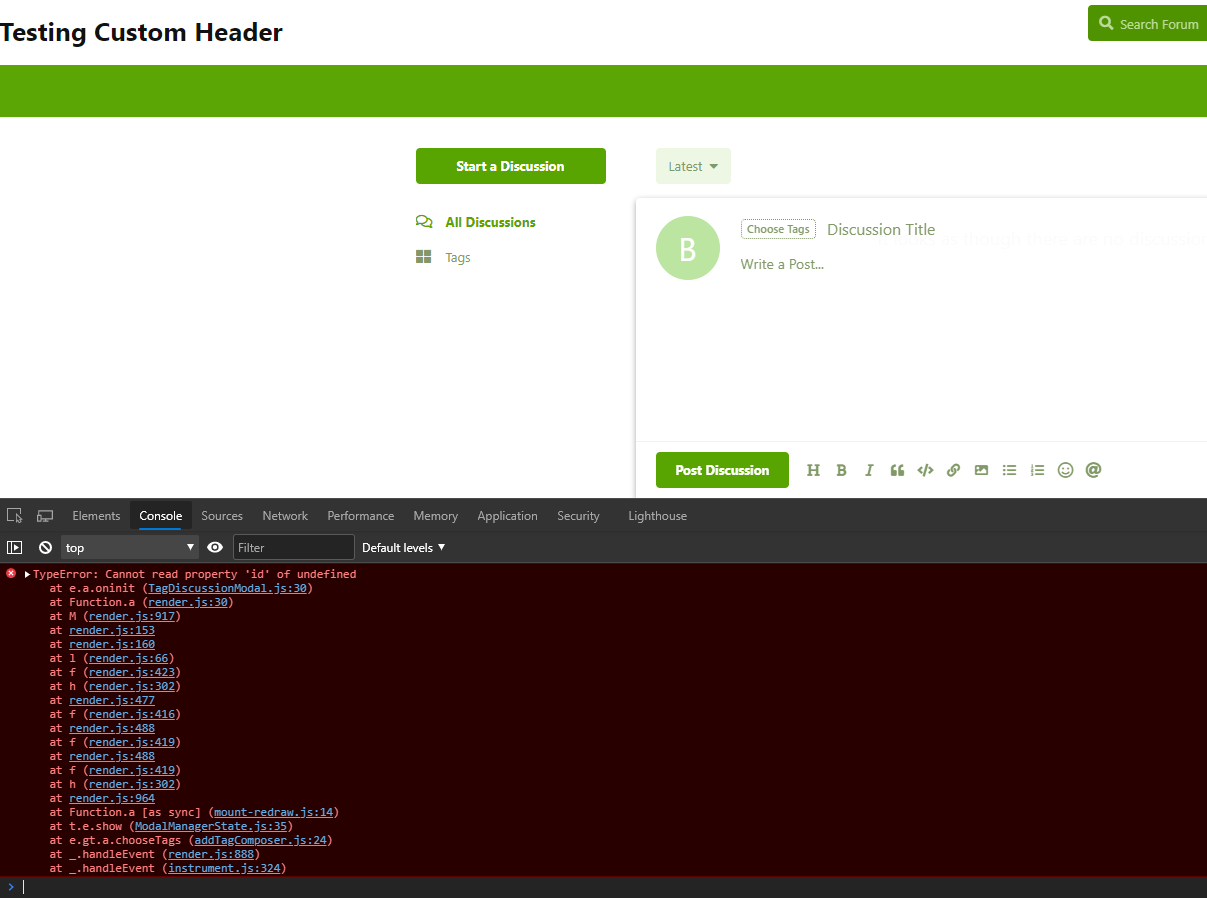Select the italic formatting icon
Screen dimensions: 1207x898
click(869, 469)
